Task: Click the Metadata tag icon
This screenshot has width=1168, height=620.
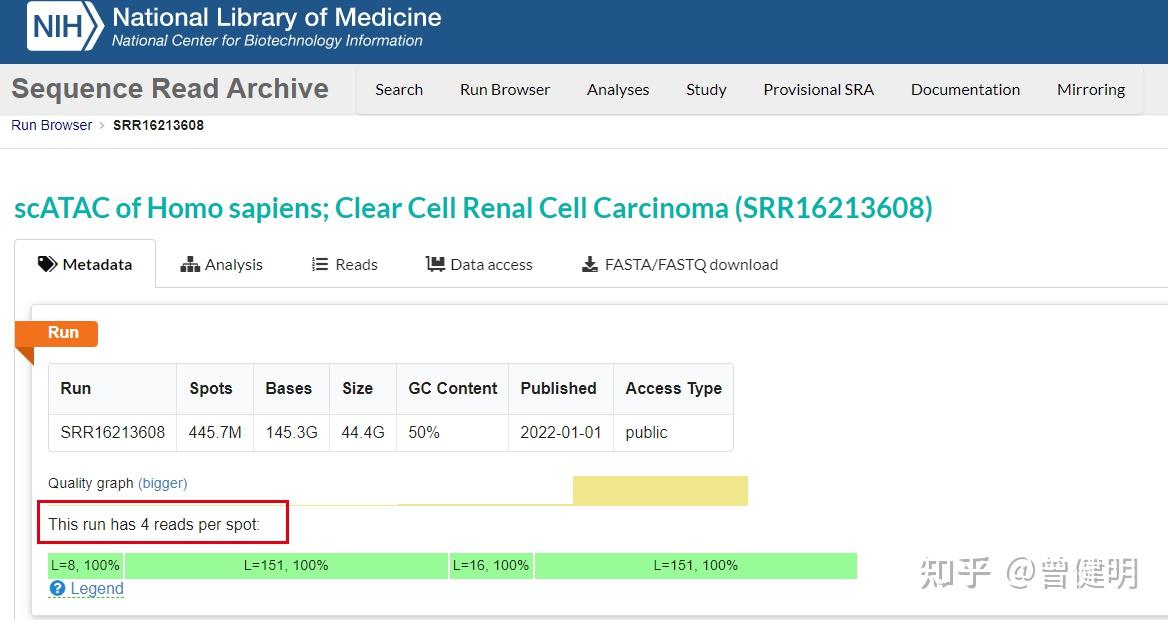Action: point(47,264)
